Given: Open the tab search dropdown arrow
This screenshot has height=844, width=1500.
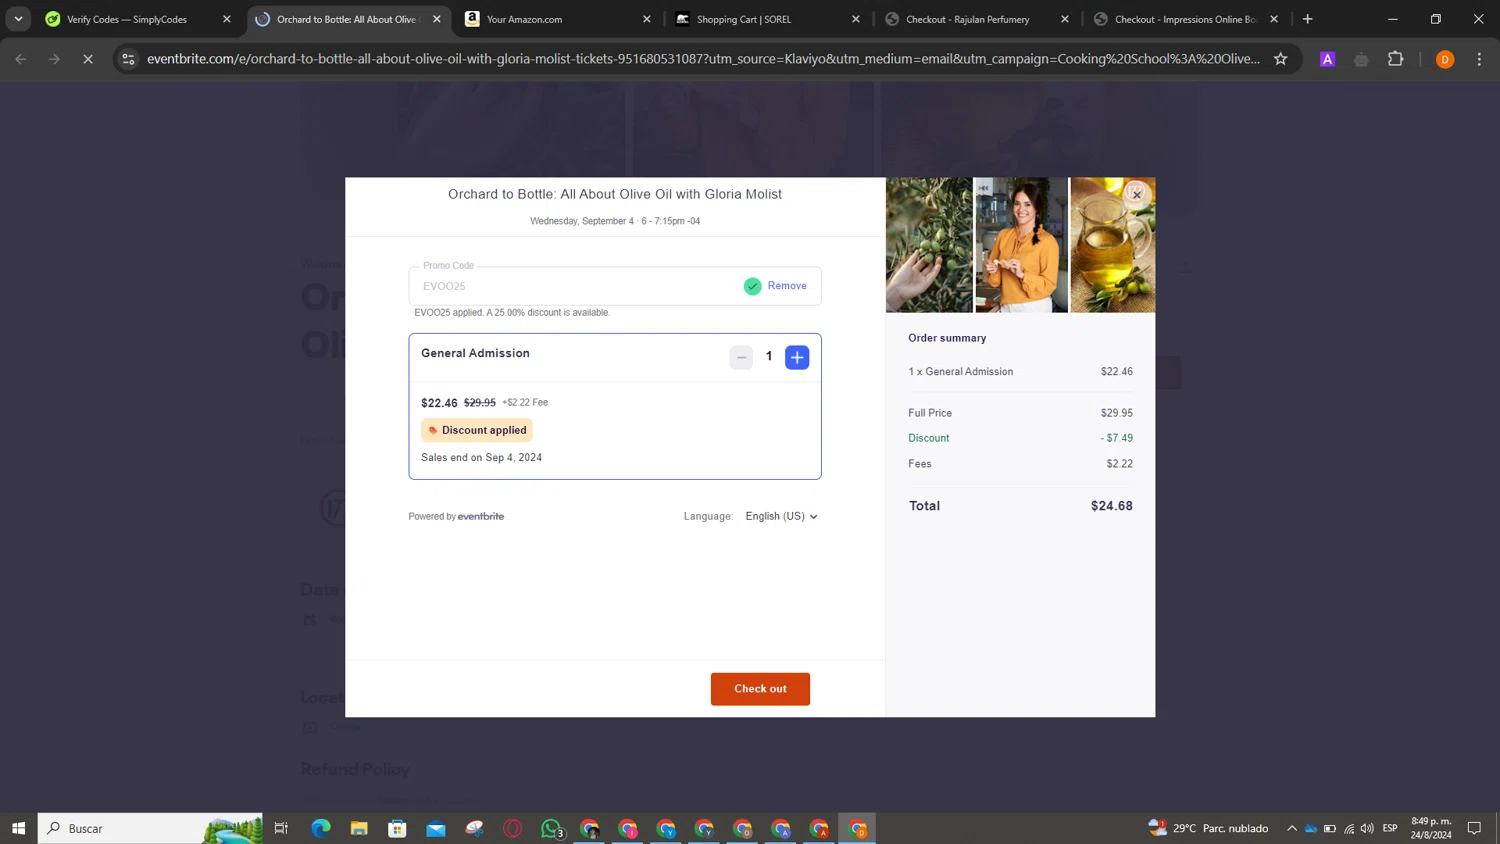Looking at the screenshot, I should [x=18, y=19].
